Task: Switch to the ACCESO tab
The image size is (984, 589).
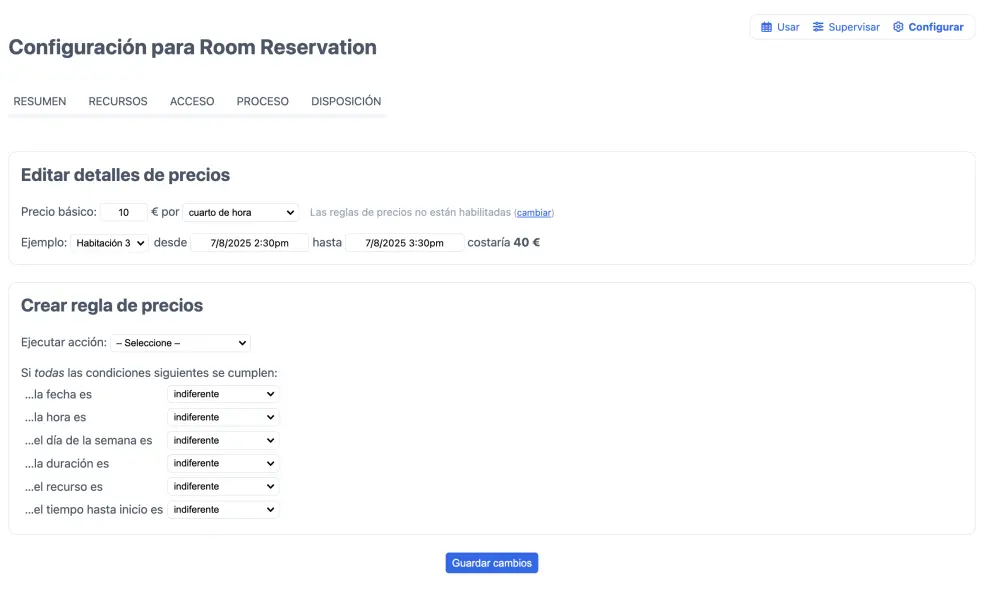Action: pyautogui.click(x=192, y=101)
